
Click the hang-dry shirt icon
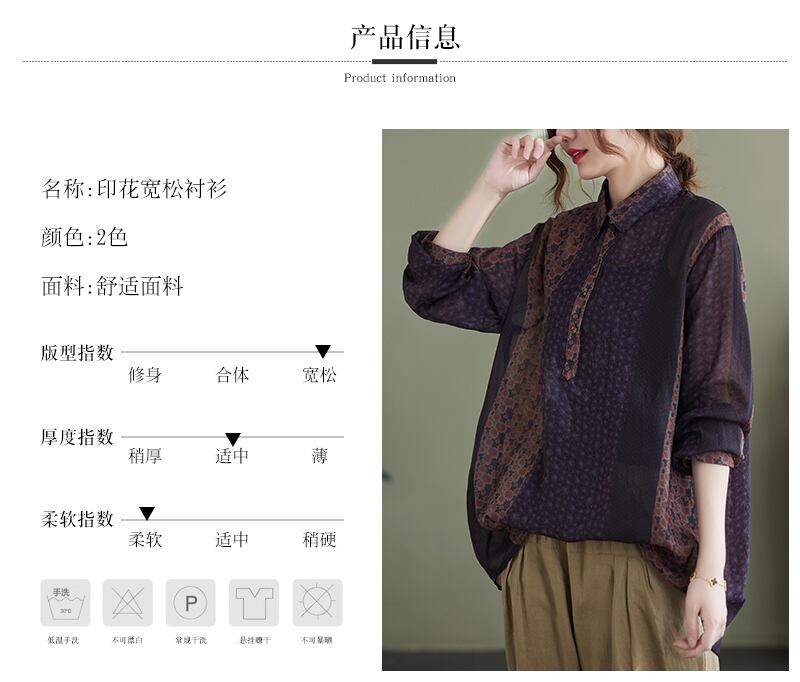coord(254,602)
